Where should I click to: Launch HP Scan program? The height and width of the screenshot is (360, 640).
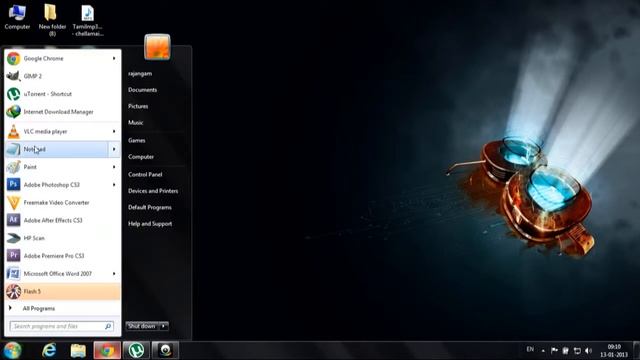pyautogui.click(x=62, y=238)
